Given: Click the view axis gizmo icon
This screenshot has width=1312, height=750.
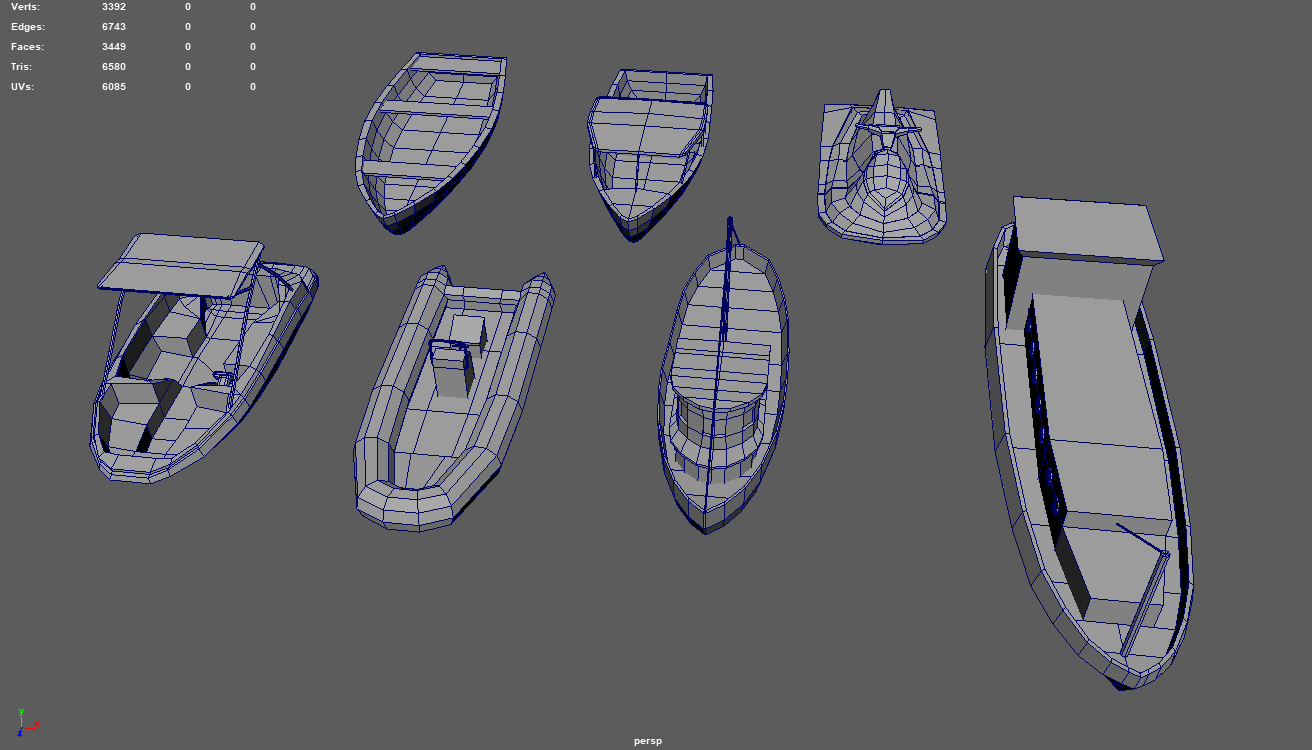Looking at the screenshot, I should [x=27, y=723].
